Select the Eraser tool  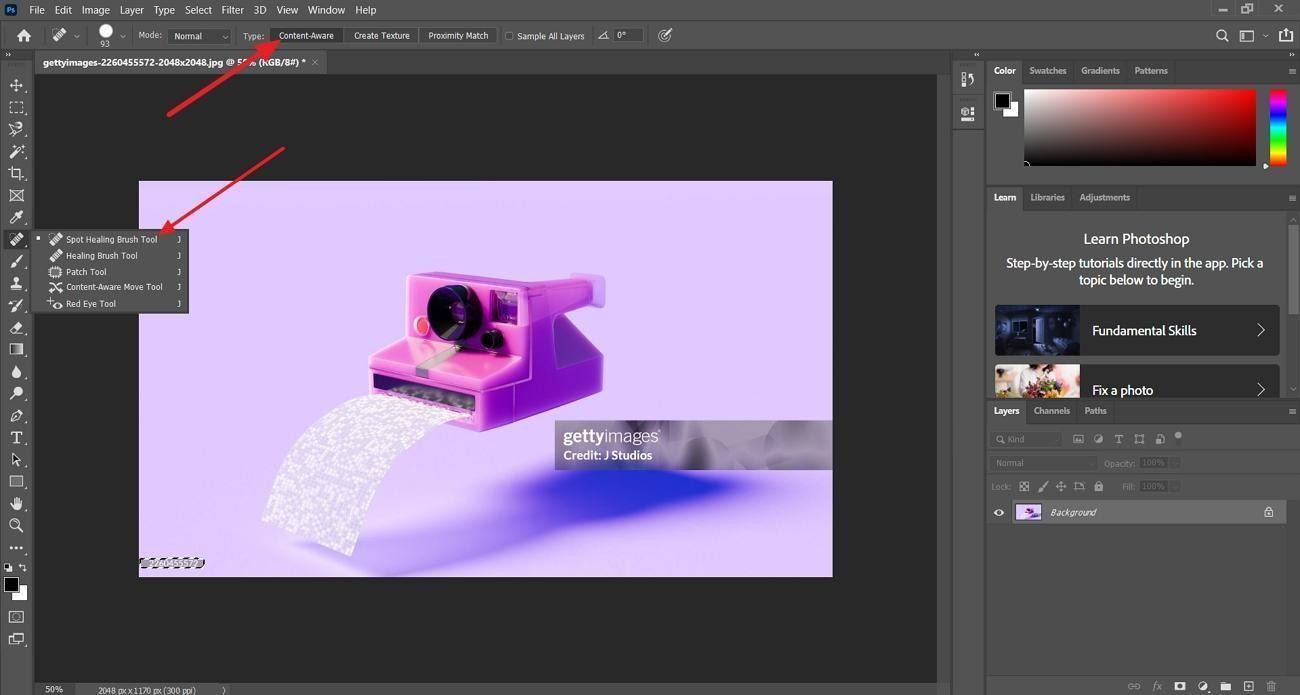(16, 328)
